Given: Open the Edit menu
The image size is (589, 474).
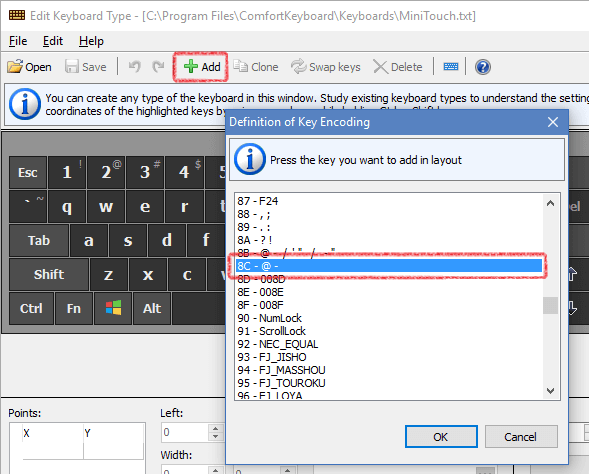Looking at the screenshot, I should (x=53, y=41).
